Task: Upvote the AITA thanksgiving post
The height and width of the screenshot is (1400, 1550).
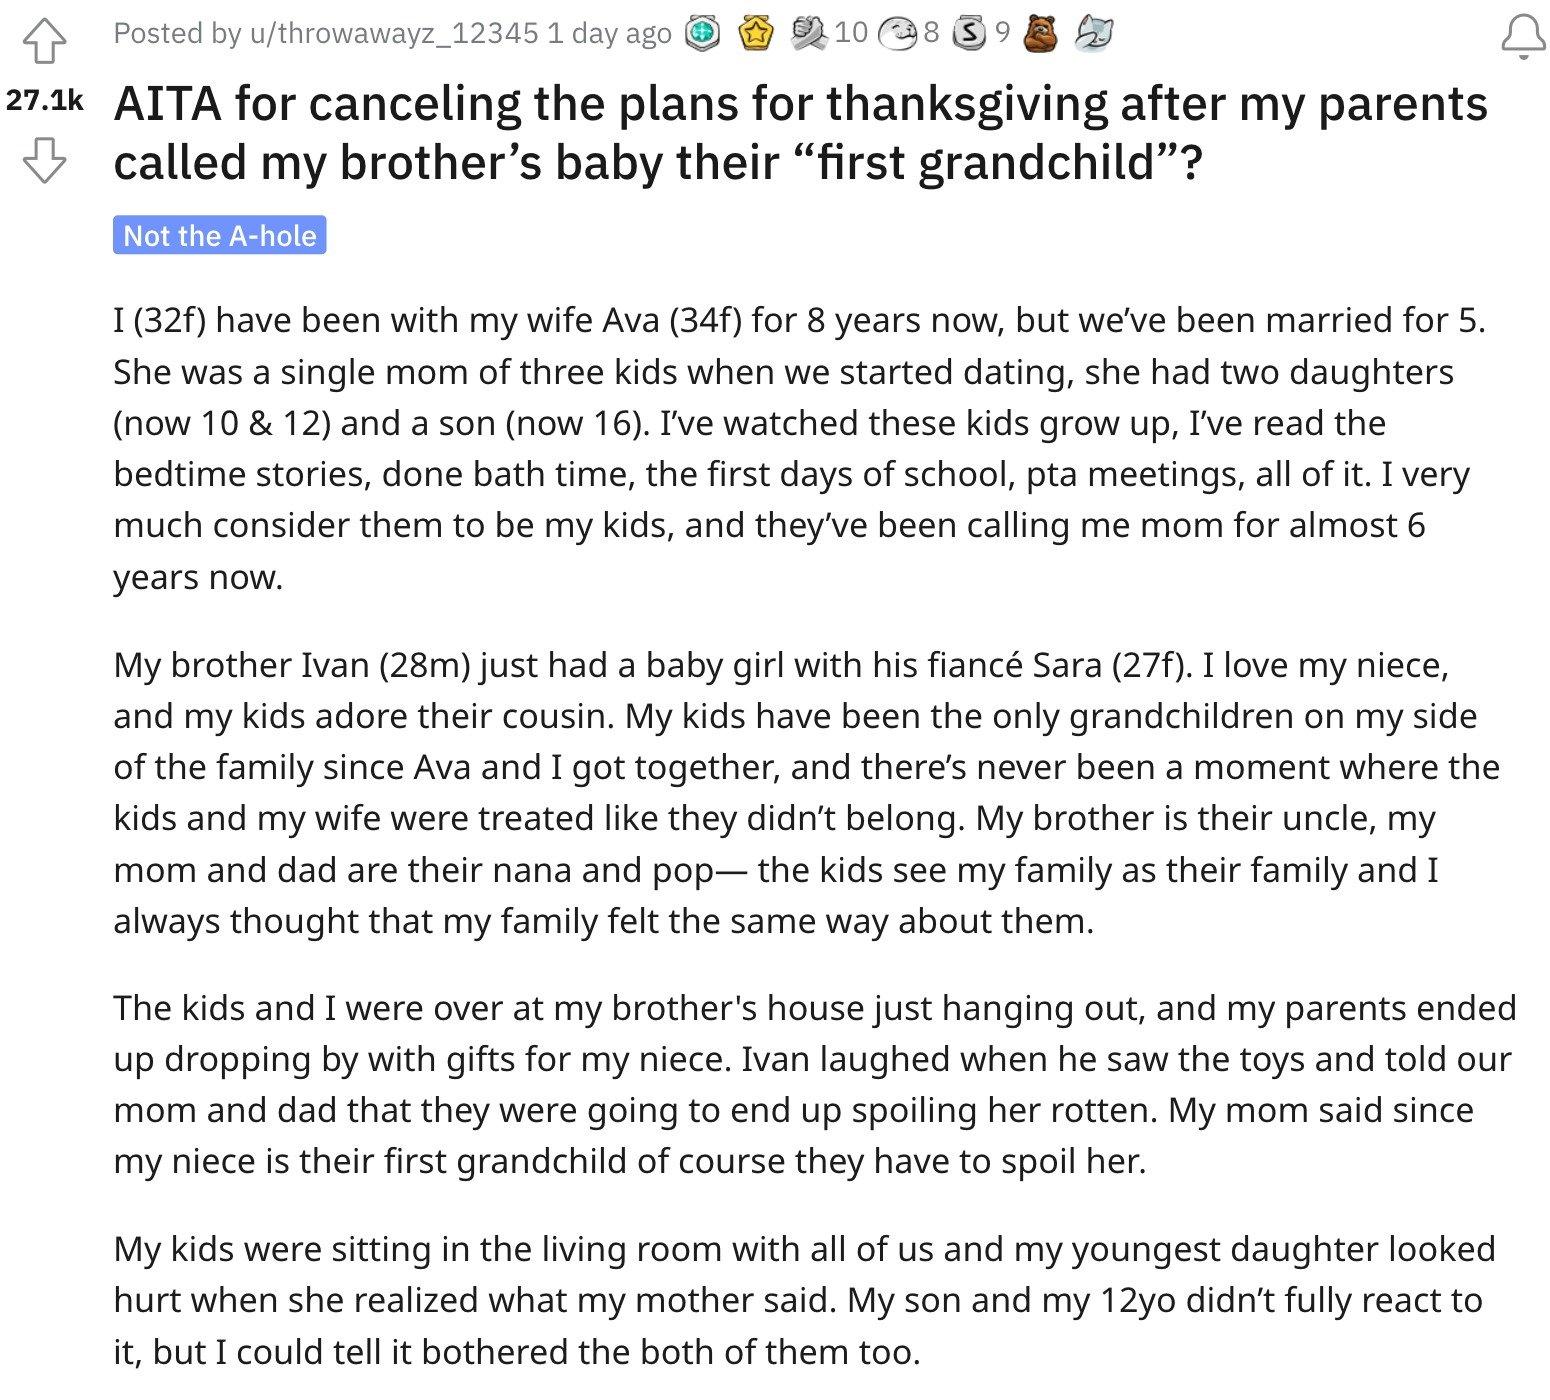Action: (x=44, y=42)
